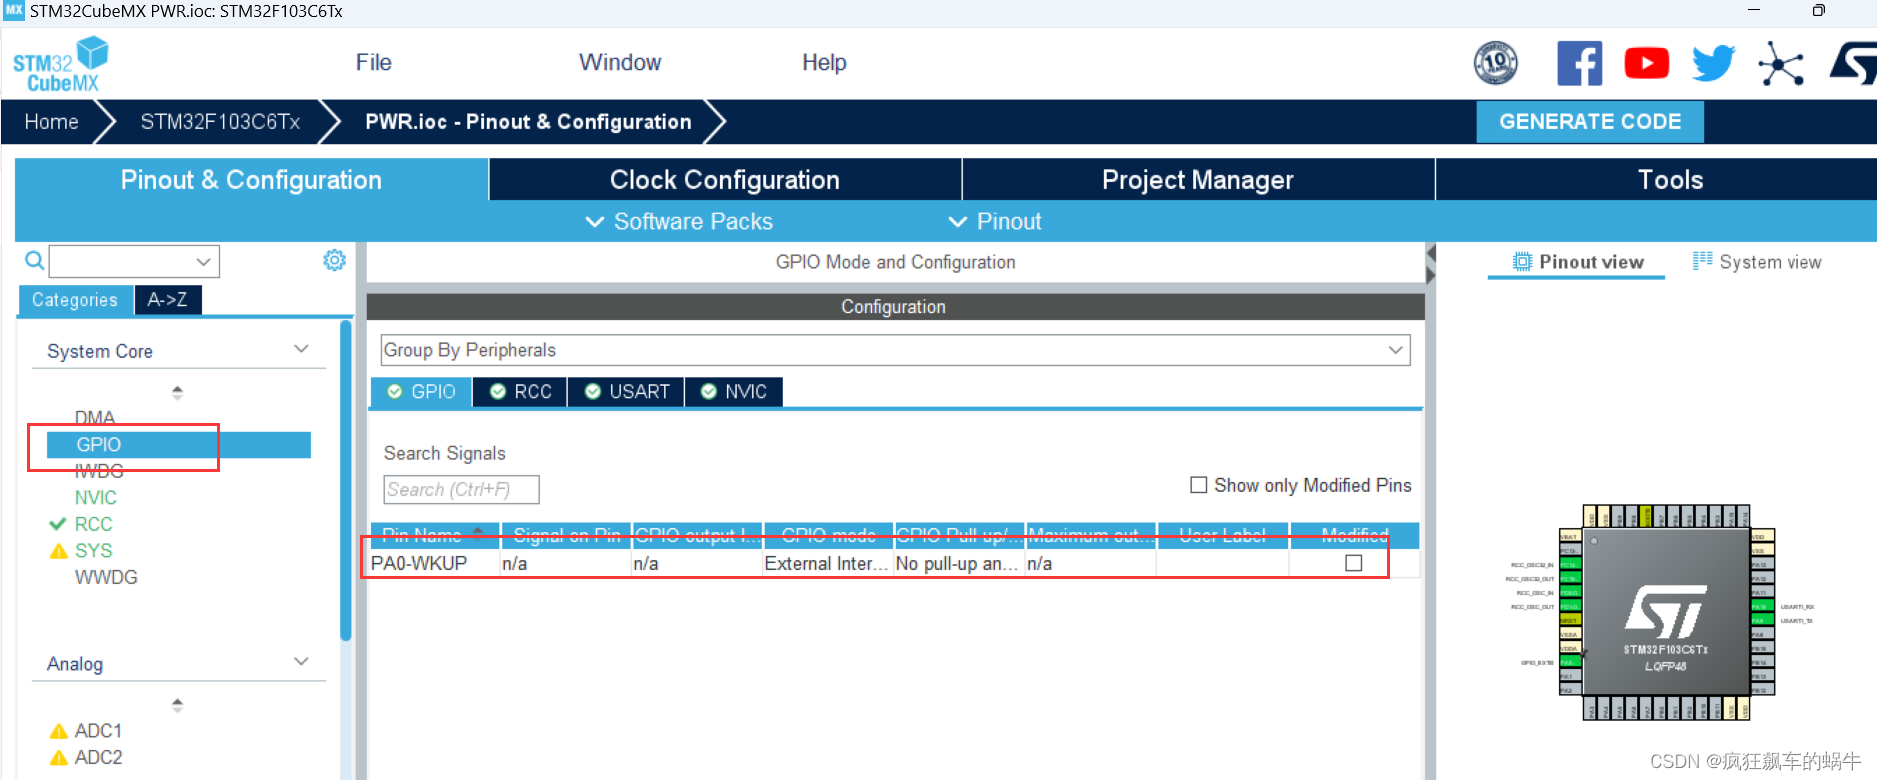Viewport: 1877px width, 780px height.
Task: Collapse the System Core category
Action: coord(301,349)
